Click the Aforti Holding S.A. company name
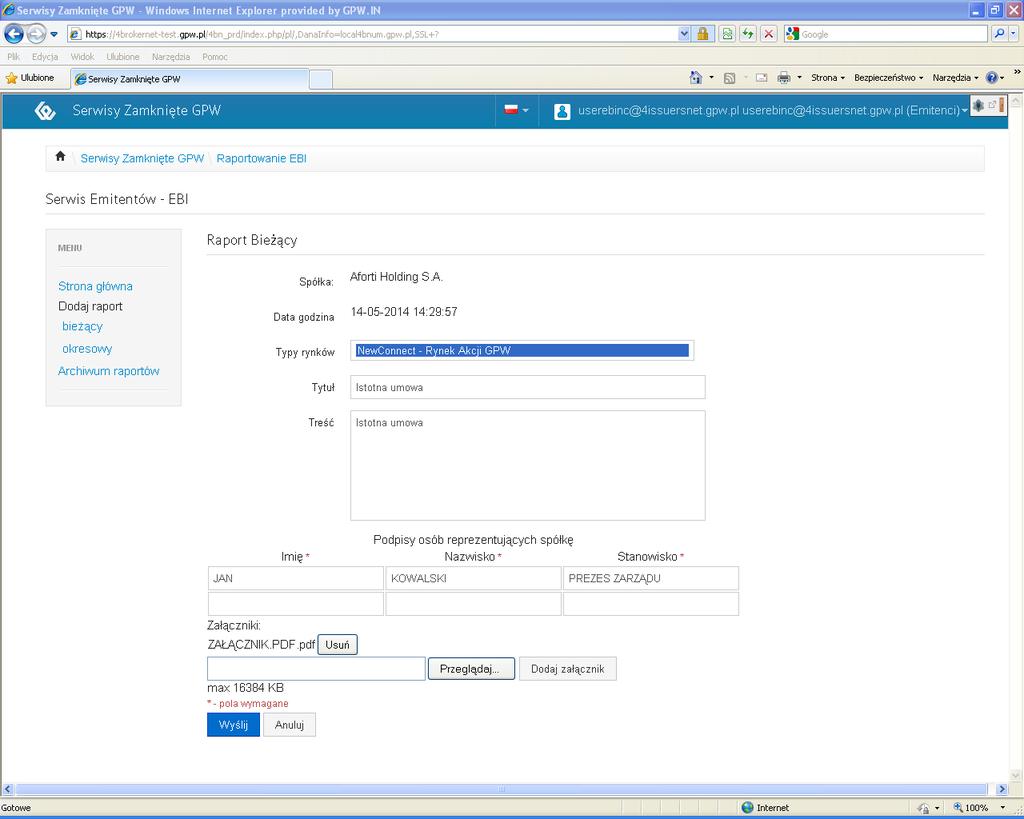The height and width of the screenshot is (819, 1024). pos(396,277)
